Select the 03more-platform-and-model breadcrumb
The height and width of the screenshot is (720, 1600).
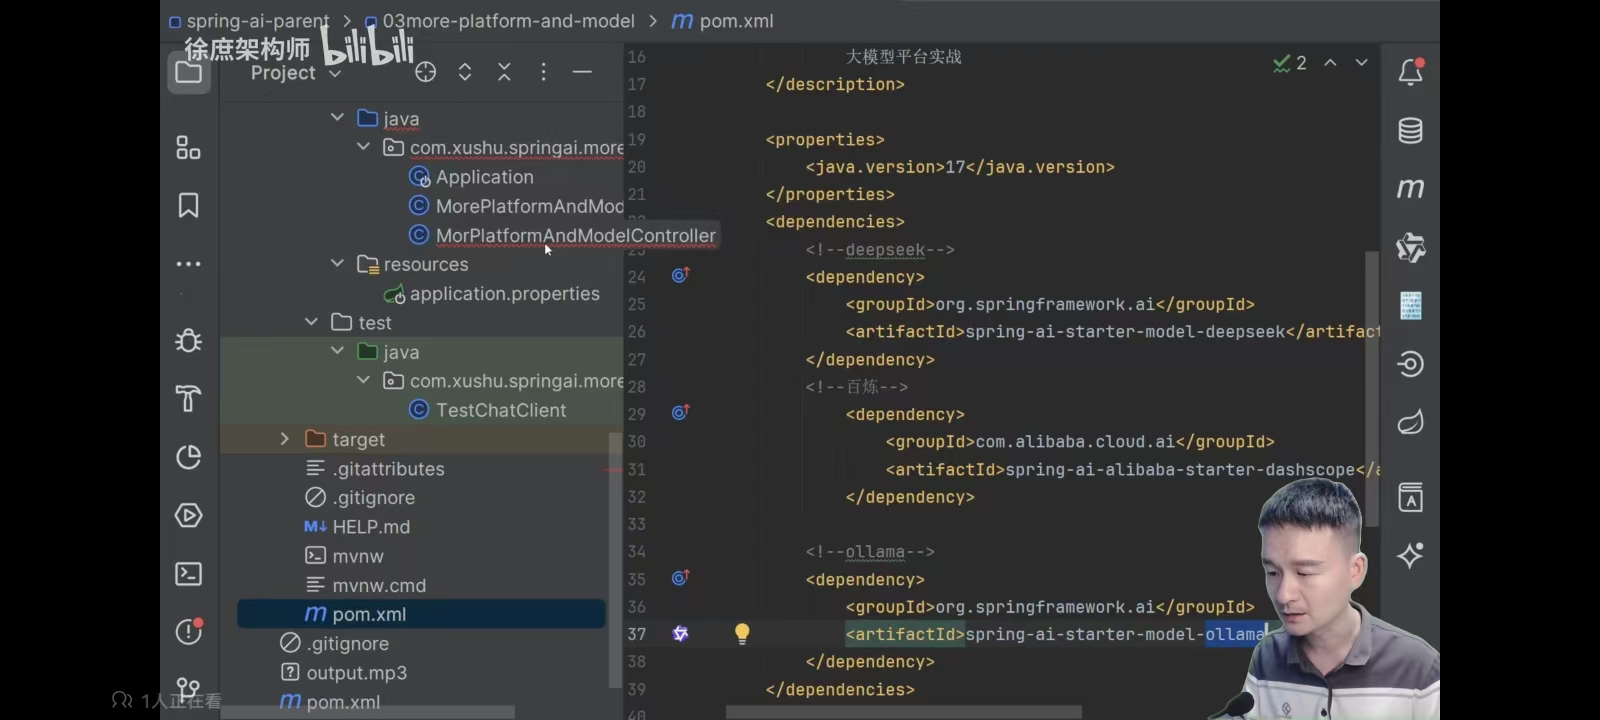pyautogui.click(x=508, y=21)
